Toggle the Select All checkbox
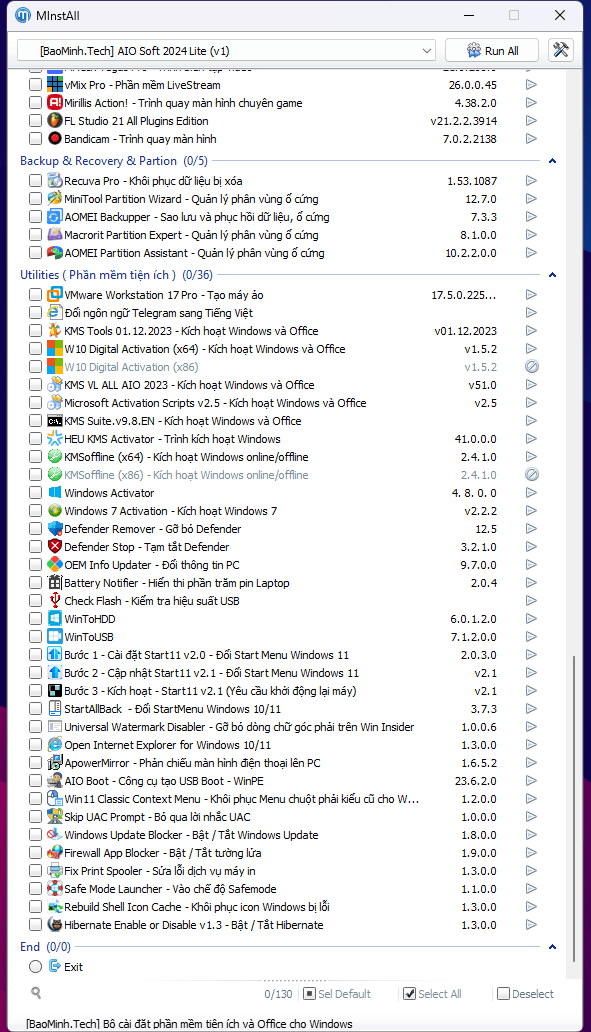 click(x=409, y=994)
